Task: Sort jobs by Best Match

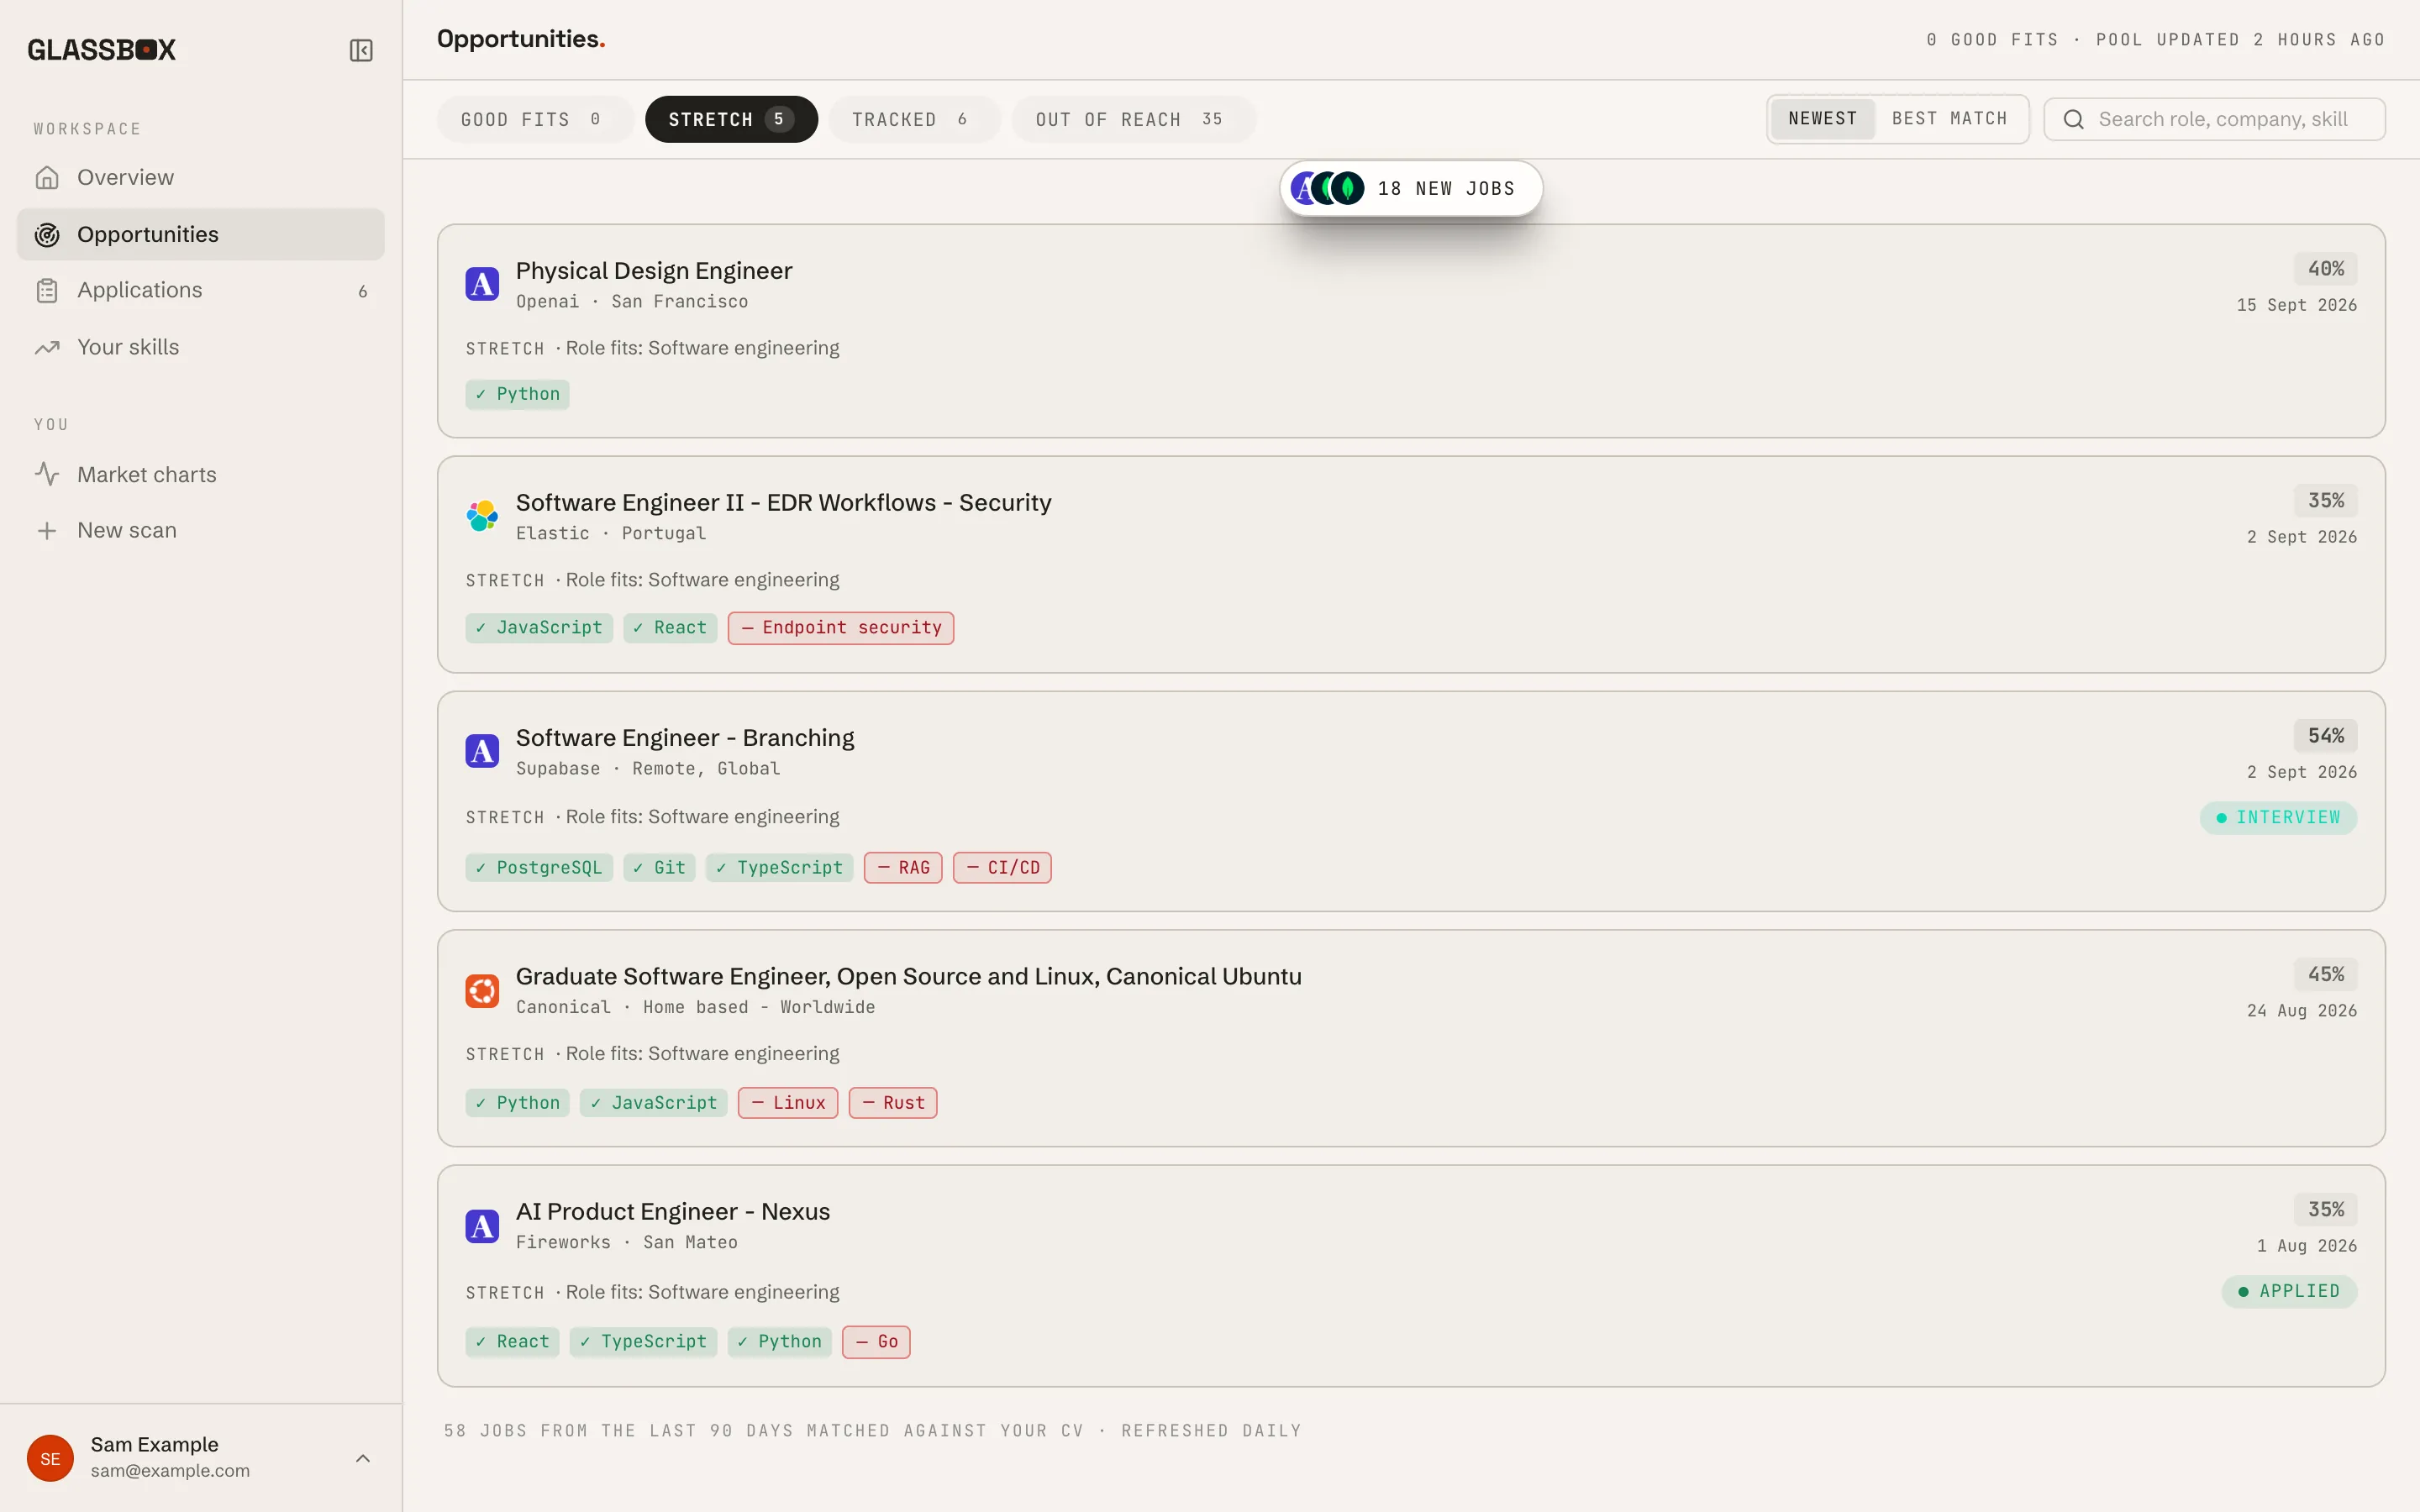Action: [1949, 119]
